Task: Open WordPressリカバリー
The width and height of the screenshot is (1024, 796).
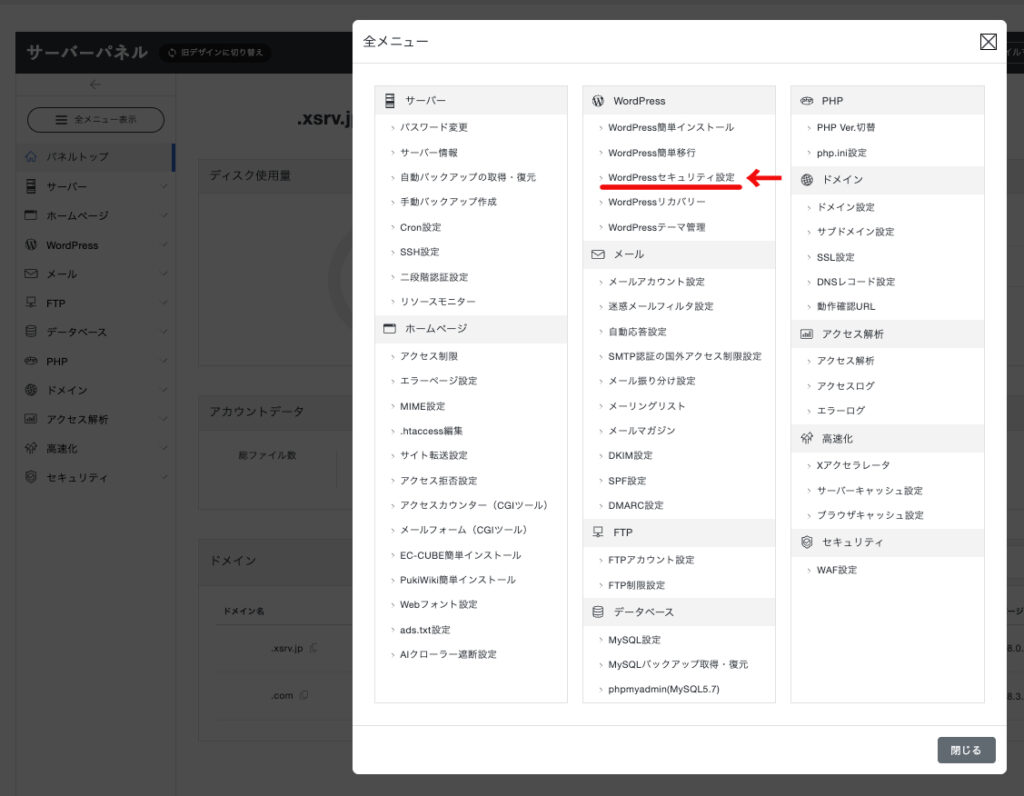Action: 656,202
